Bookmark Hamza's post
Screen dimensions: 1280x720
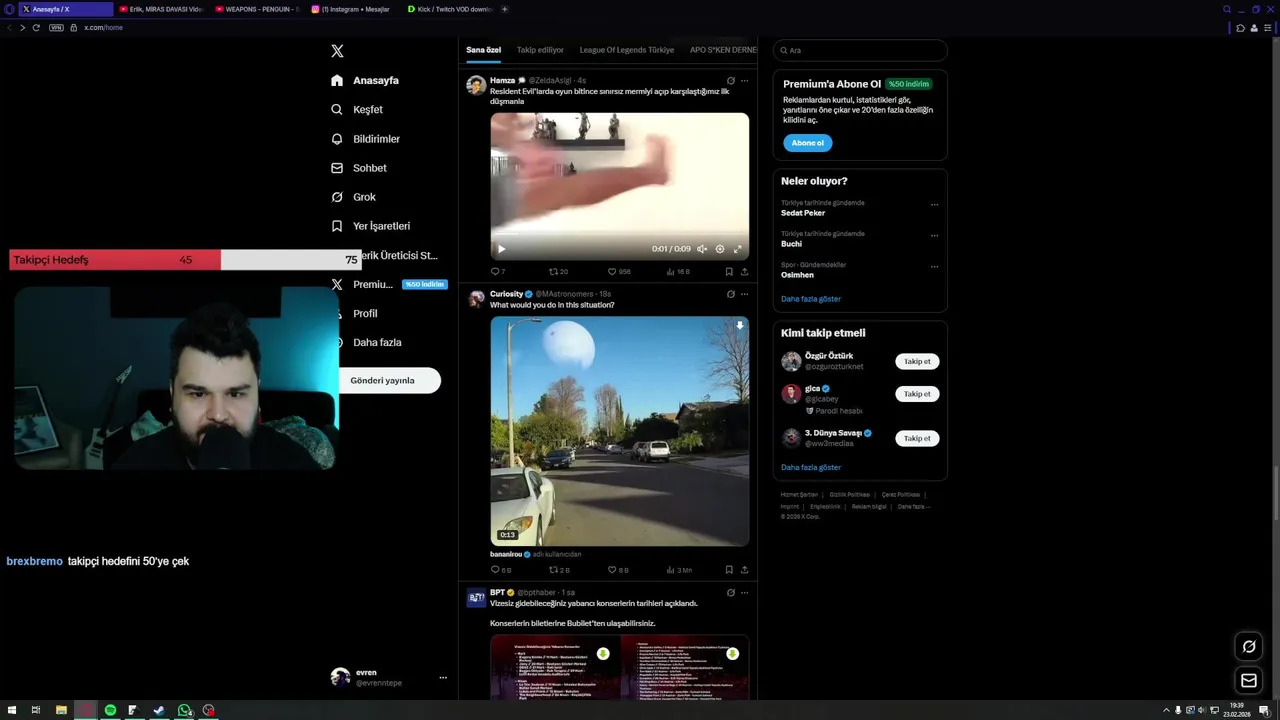pos(729,272)
